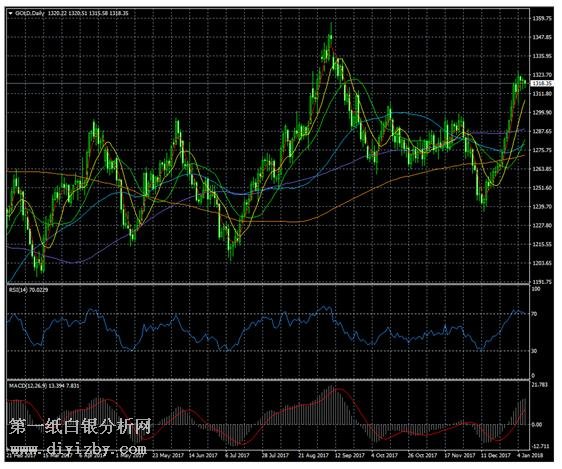Screen dimensions: 562x469
Task: Click the 12 Sep 2017 date label
Action: click(349, 455)
